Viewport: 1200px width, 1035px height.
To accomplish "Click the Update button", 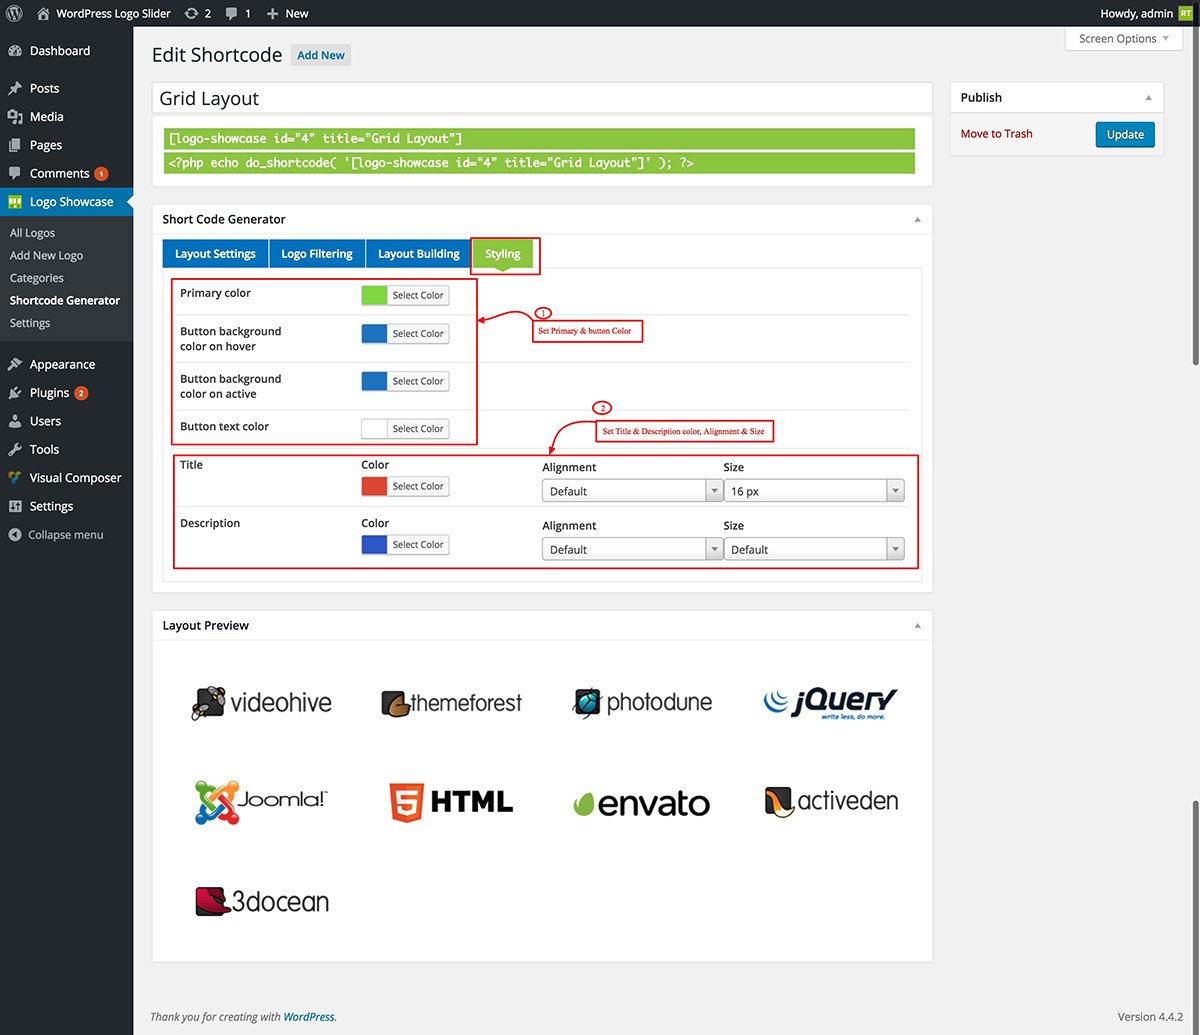I will point(1125,135).
